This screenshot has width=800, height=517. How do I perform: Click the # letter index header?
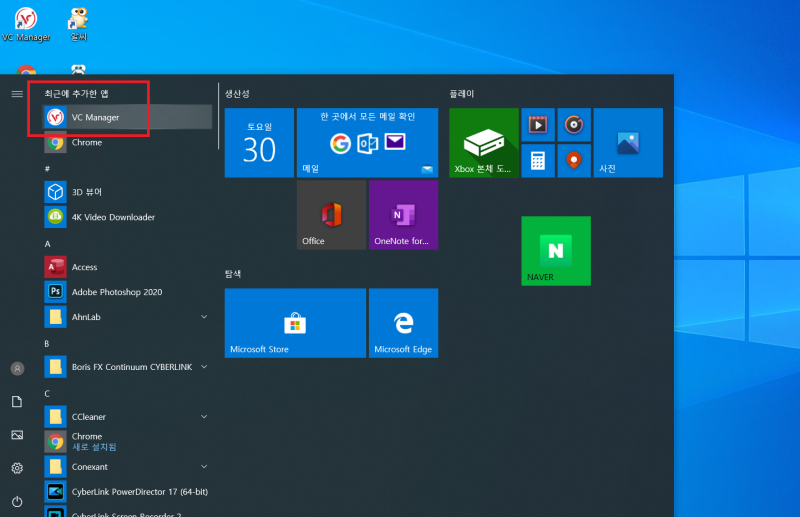pos(47,168)
